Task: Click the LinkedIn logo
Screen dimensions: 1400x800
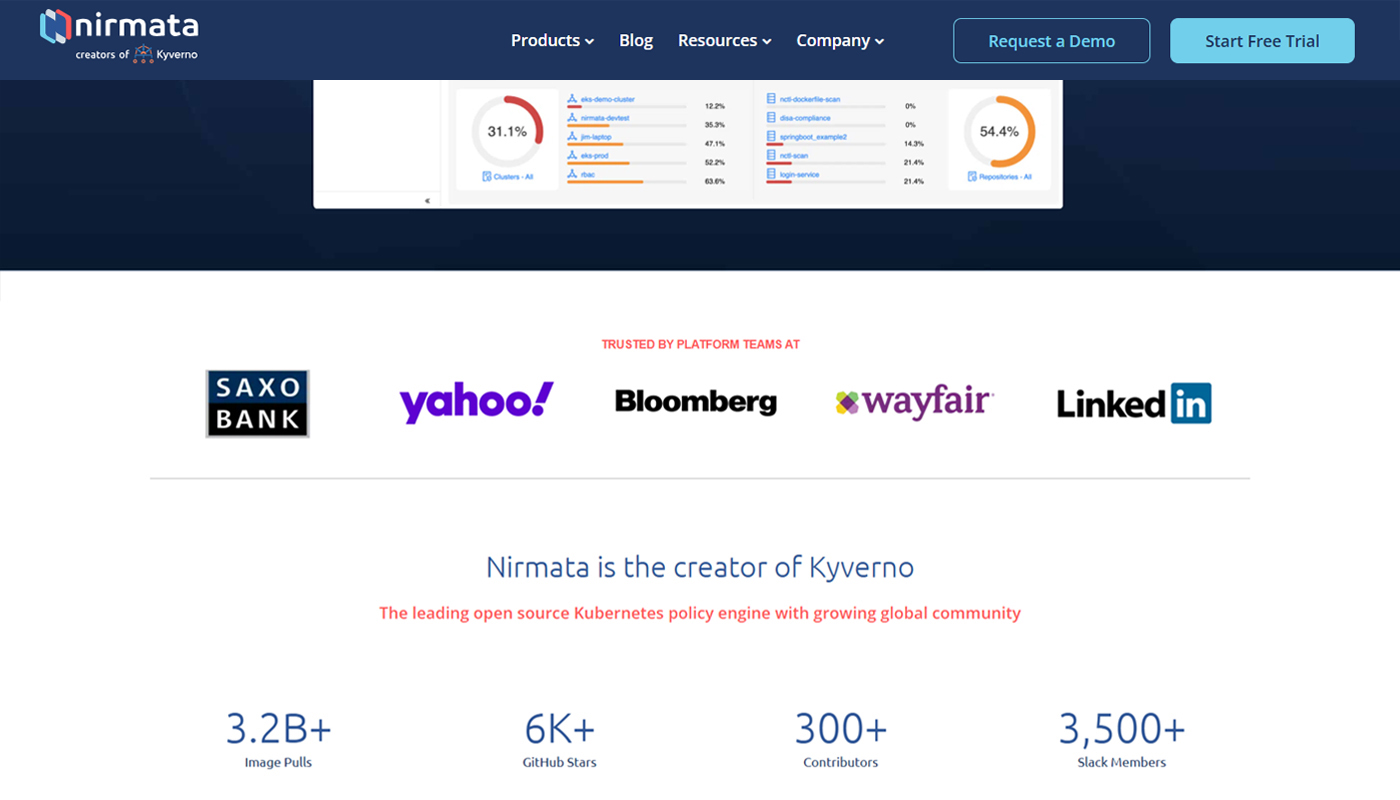Action: click(x=1134, y=403)
